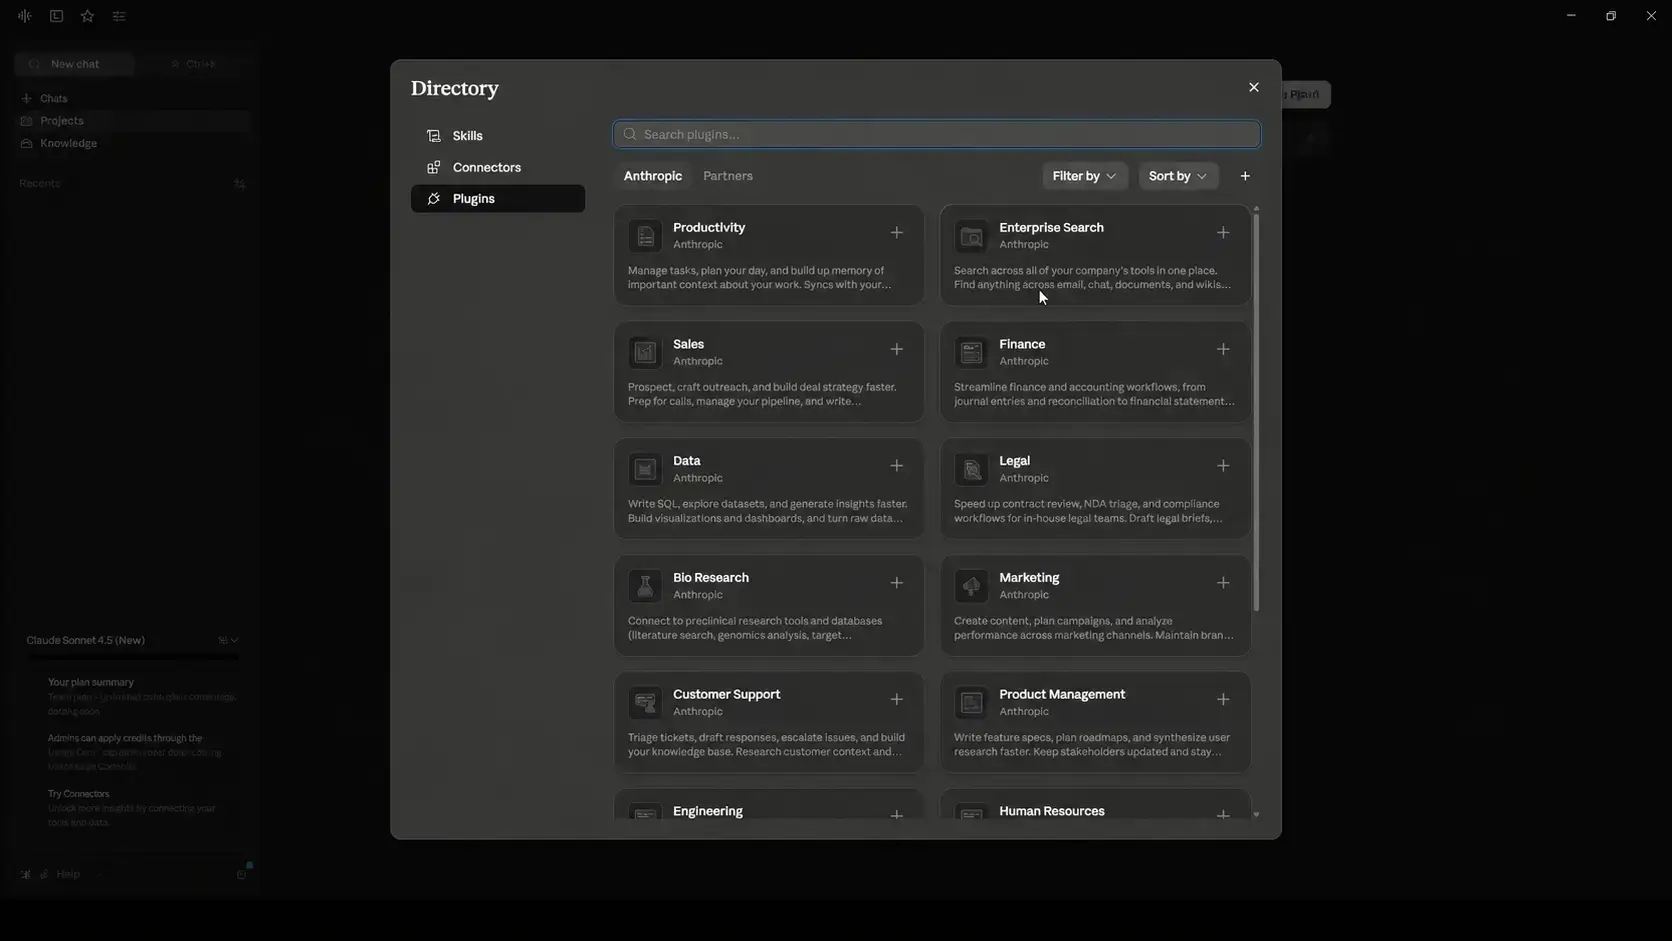The height and width of the screenshot is (941, 1672).
Task: Click Try Connectors in the sidebar
Action: [x=79, y=794]
